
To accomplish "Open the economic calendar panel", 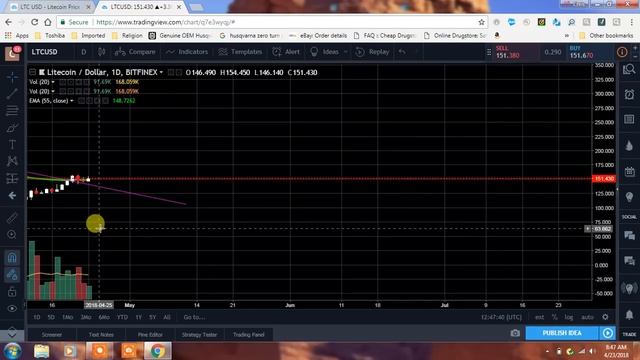I will click(x=629, y=171).
